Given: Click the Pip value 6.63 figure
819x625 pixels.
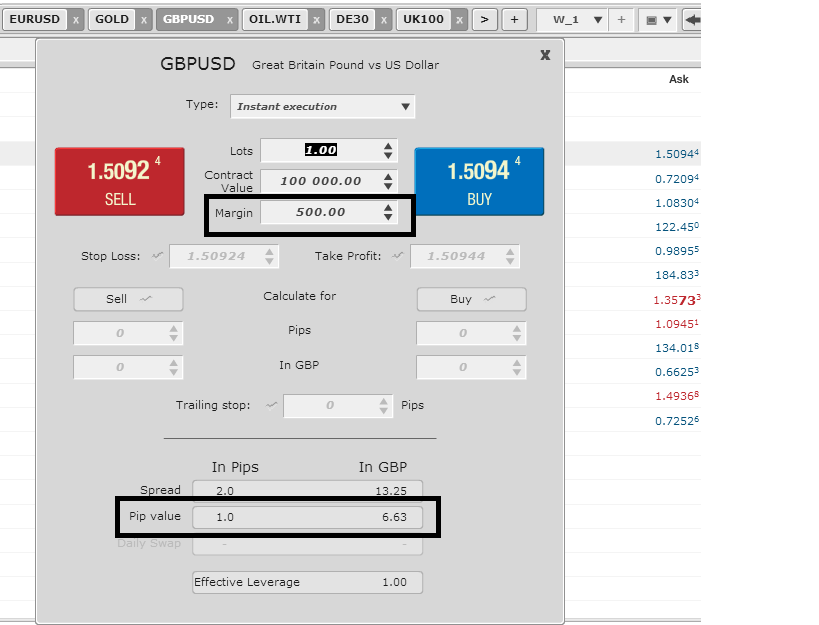Looking at the screenshot, I should point(394,517).
